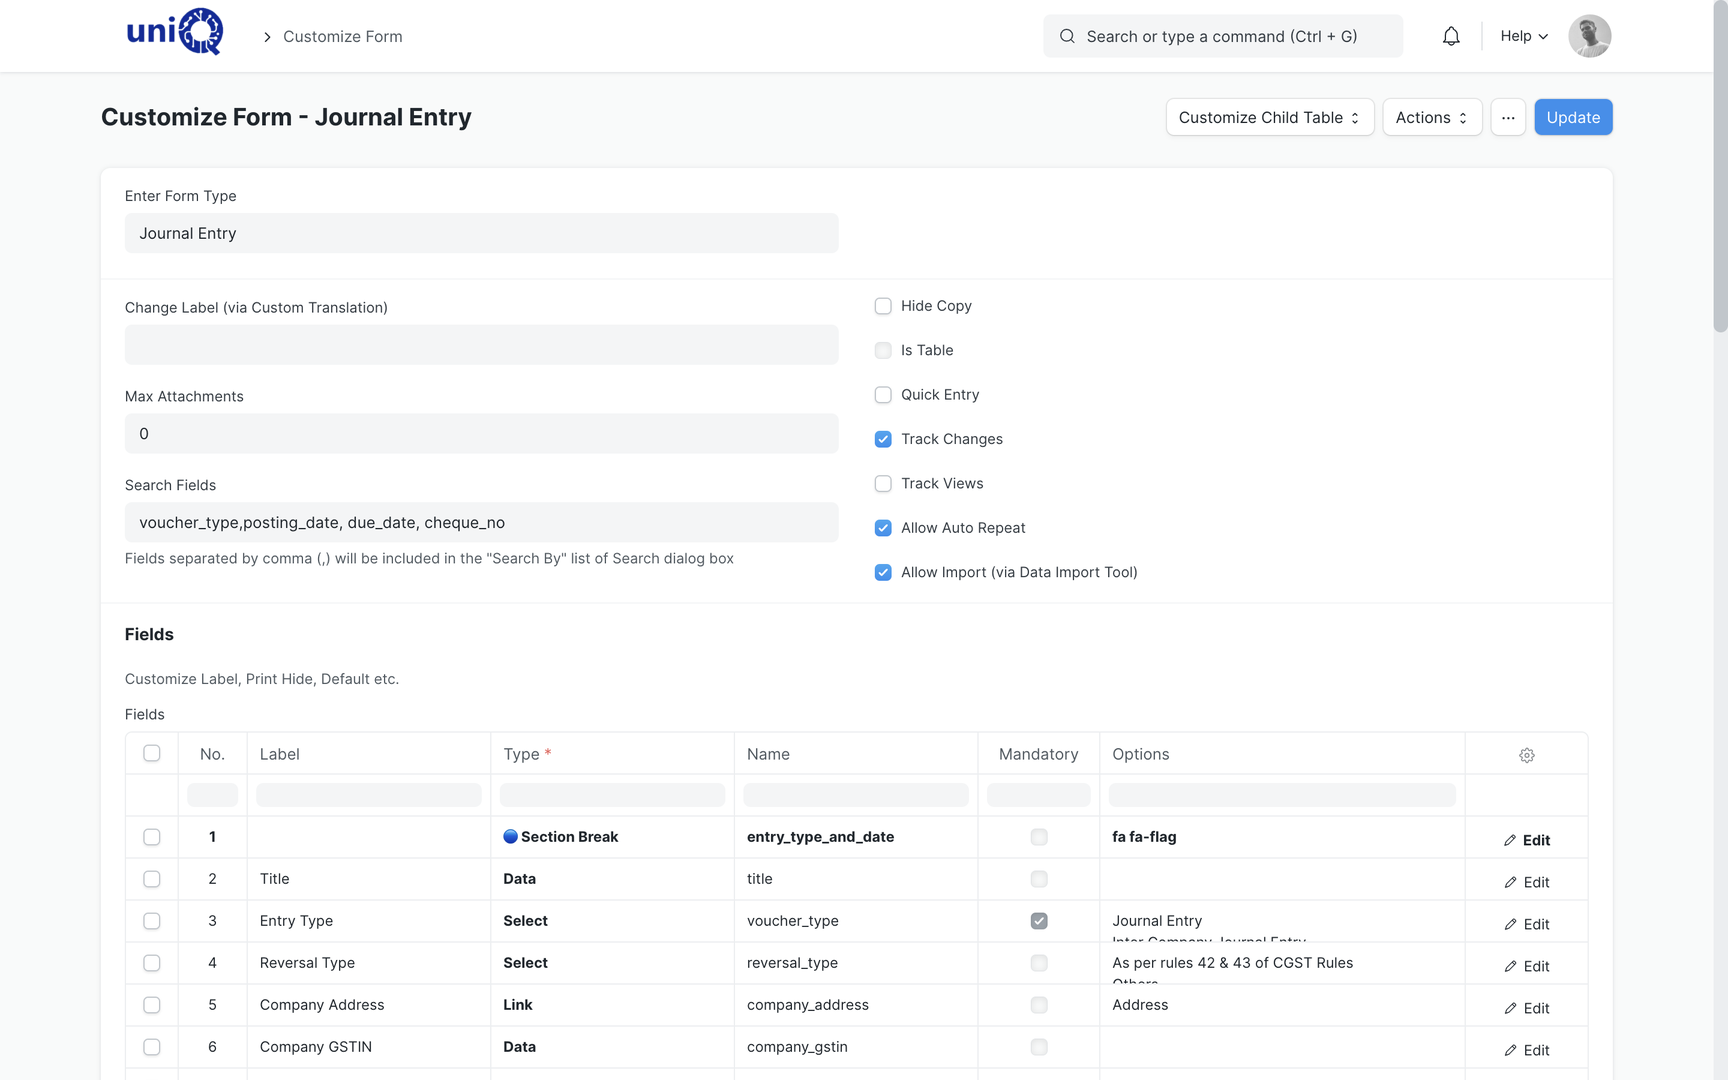The width and height of the screenshot is (1728, 1080).
Task: Edit the entry_type_and_date field row
Action: (1526, 840)
